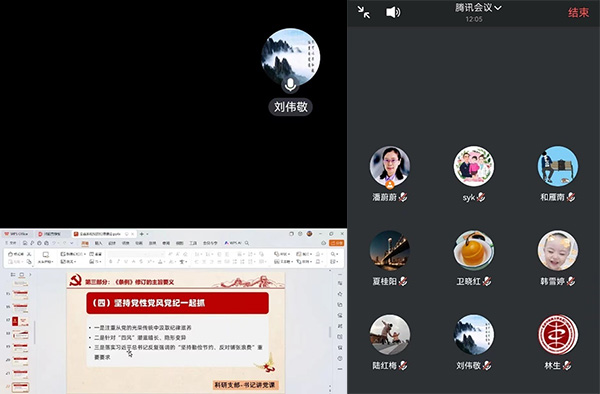This screenshot has height=394, width=600.
Task: Open the WPS user account avatar
Action: pos(309,234)
